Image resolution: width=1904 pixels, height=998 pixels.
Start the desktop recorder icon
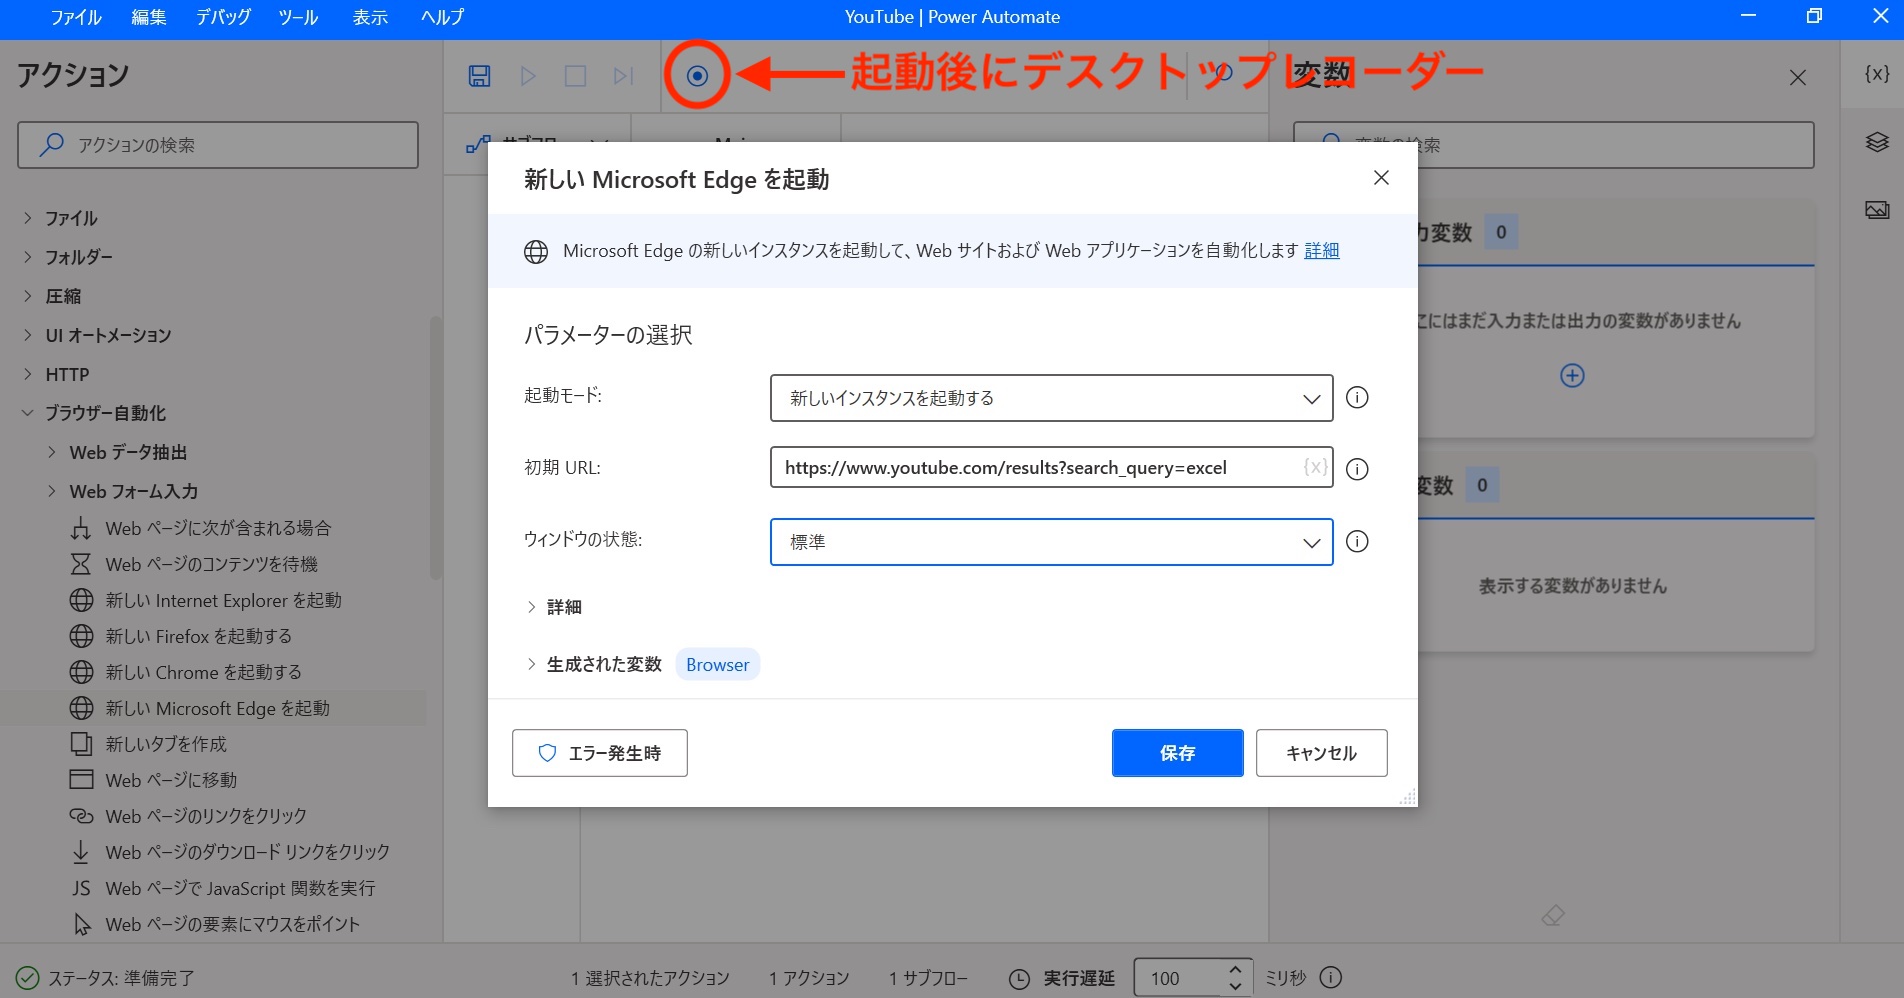coord(698,75)
